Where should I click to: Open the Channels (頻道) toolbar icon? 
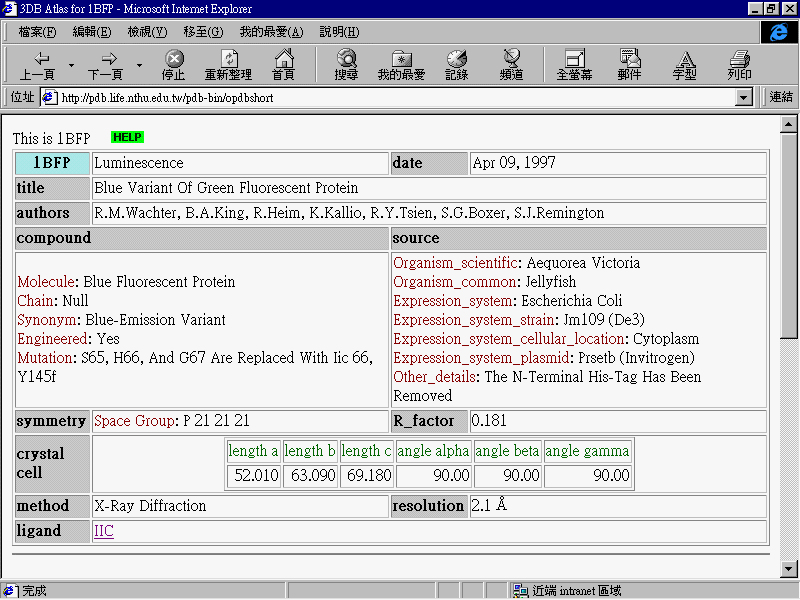(511, 59)
